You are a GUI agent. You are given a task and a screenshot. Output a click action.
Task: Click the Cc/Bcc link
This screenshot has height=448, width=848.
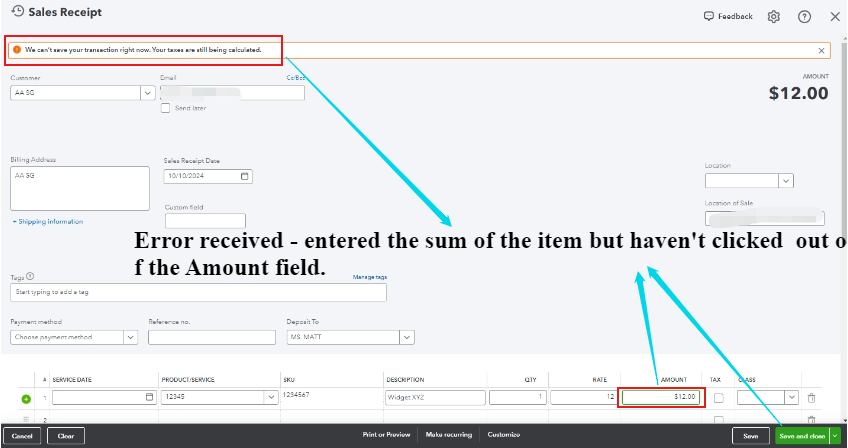pyautogui.click(x=295, y=78)
